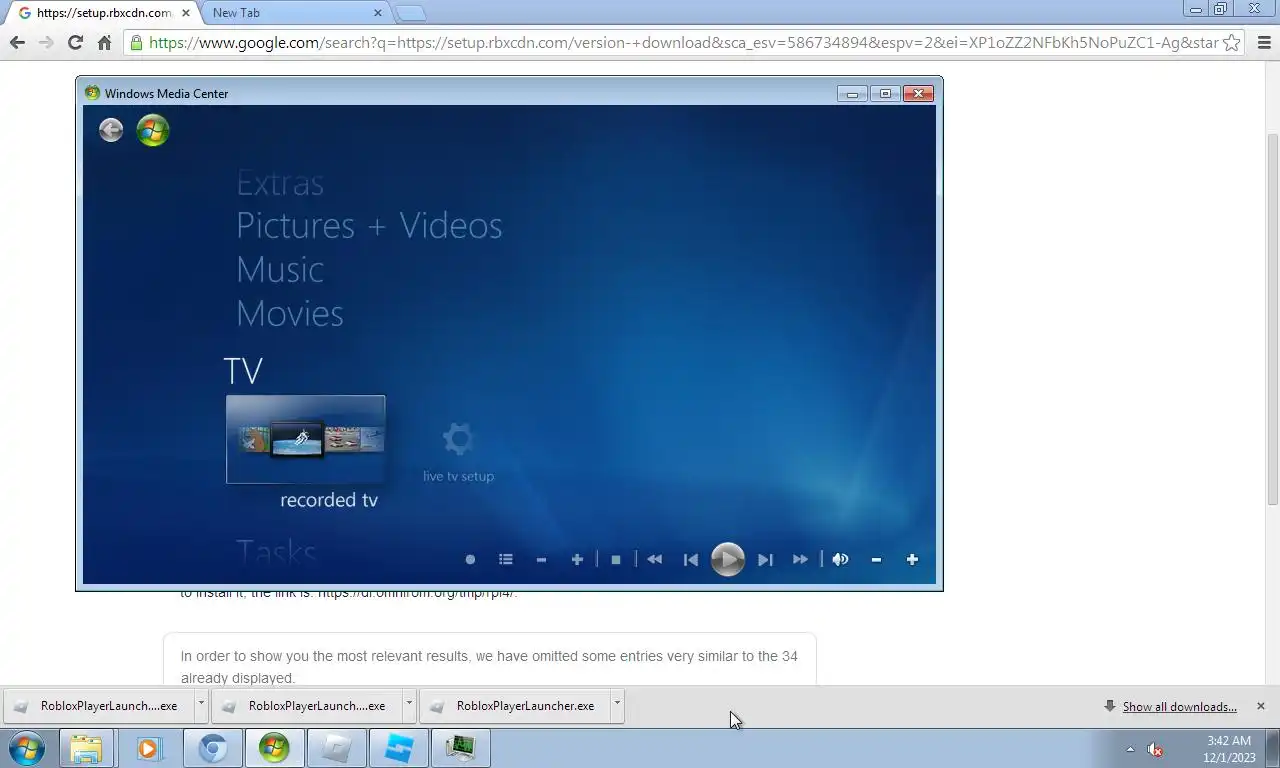
Task: Bookmark this page with the star
Action: click(x=1232, y=42)
